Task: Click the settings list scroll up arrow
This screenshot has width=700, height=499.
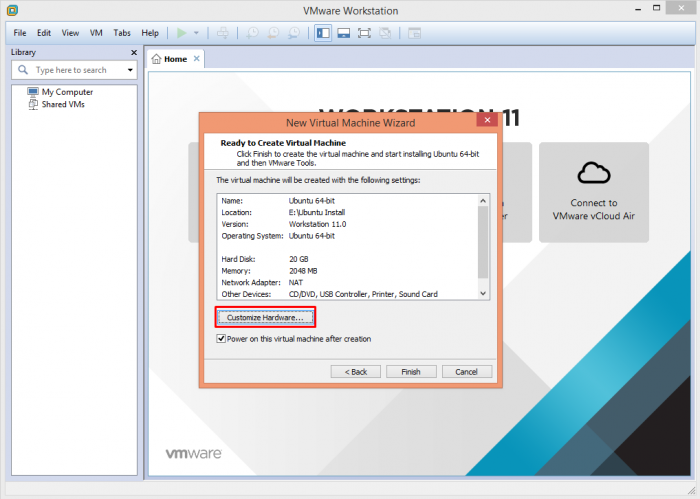Action: click(483, 201)
